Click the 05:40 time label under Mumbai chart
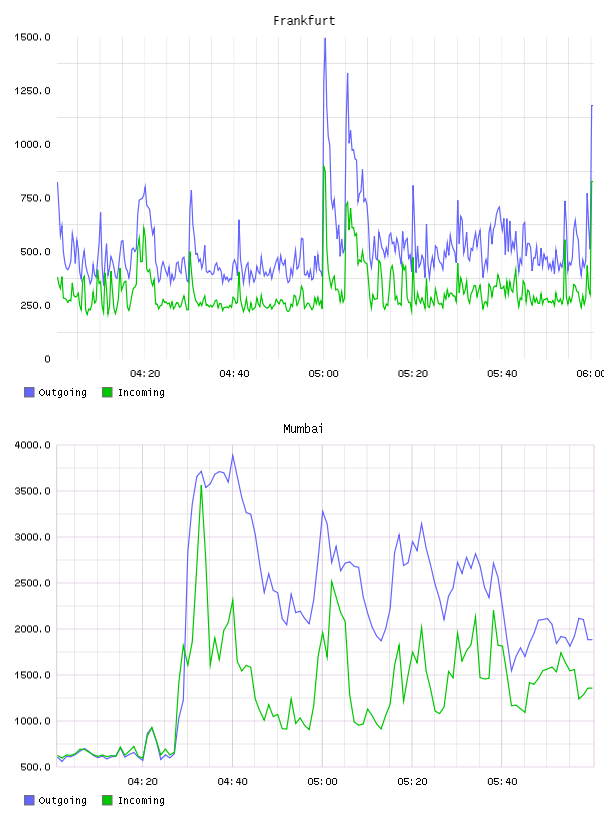 tap(502, 781)
